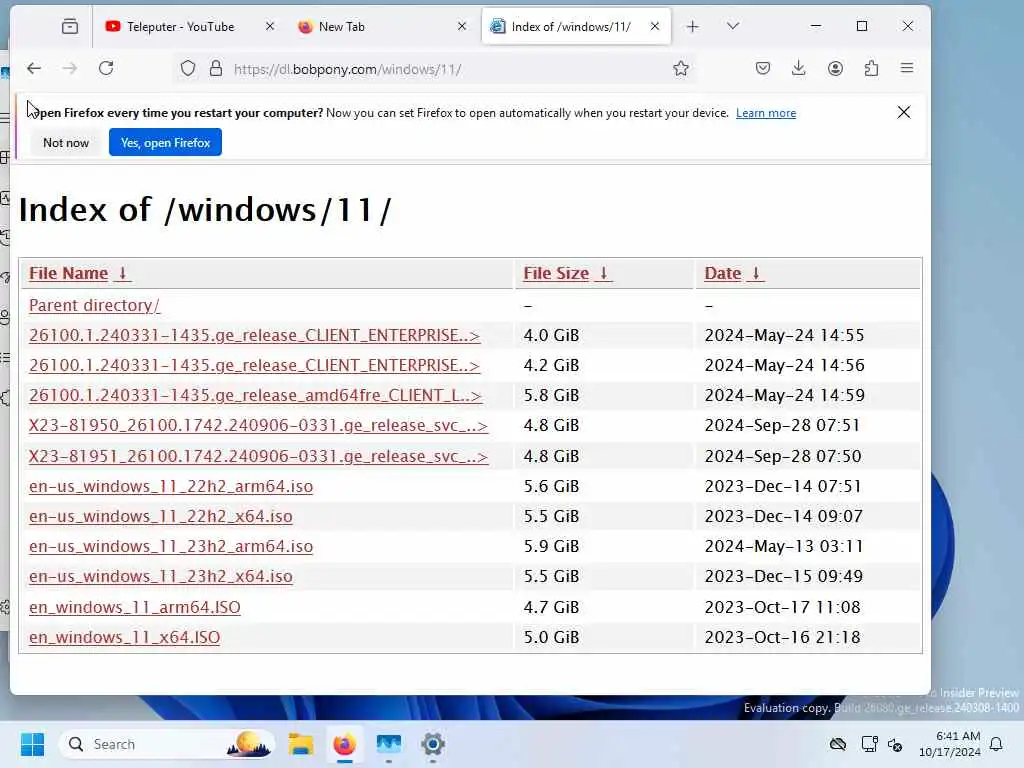Go back to the previous page
Viewport: 1024px width, 768px height.
[34, 69]
